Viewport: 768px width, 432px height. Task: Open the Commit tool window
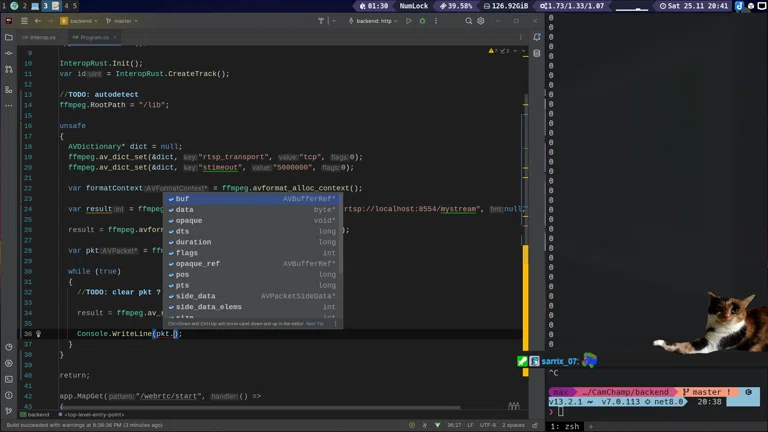click(9, 53)
